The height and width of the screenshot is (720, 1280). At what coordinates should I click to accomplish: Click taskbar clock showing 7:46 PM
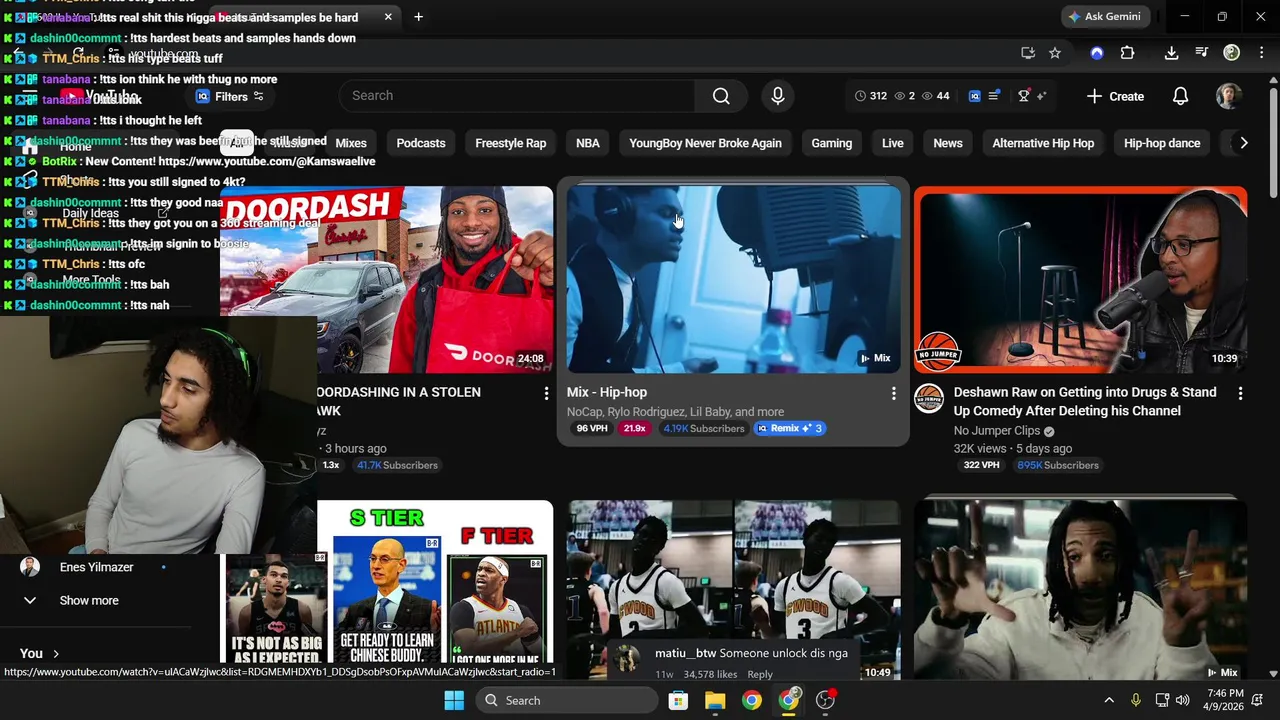click(1225, 700)
